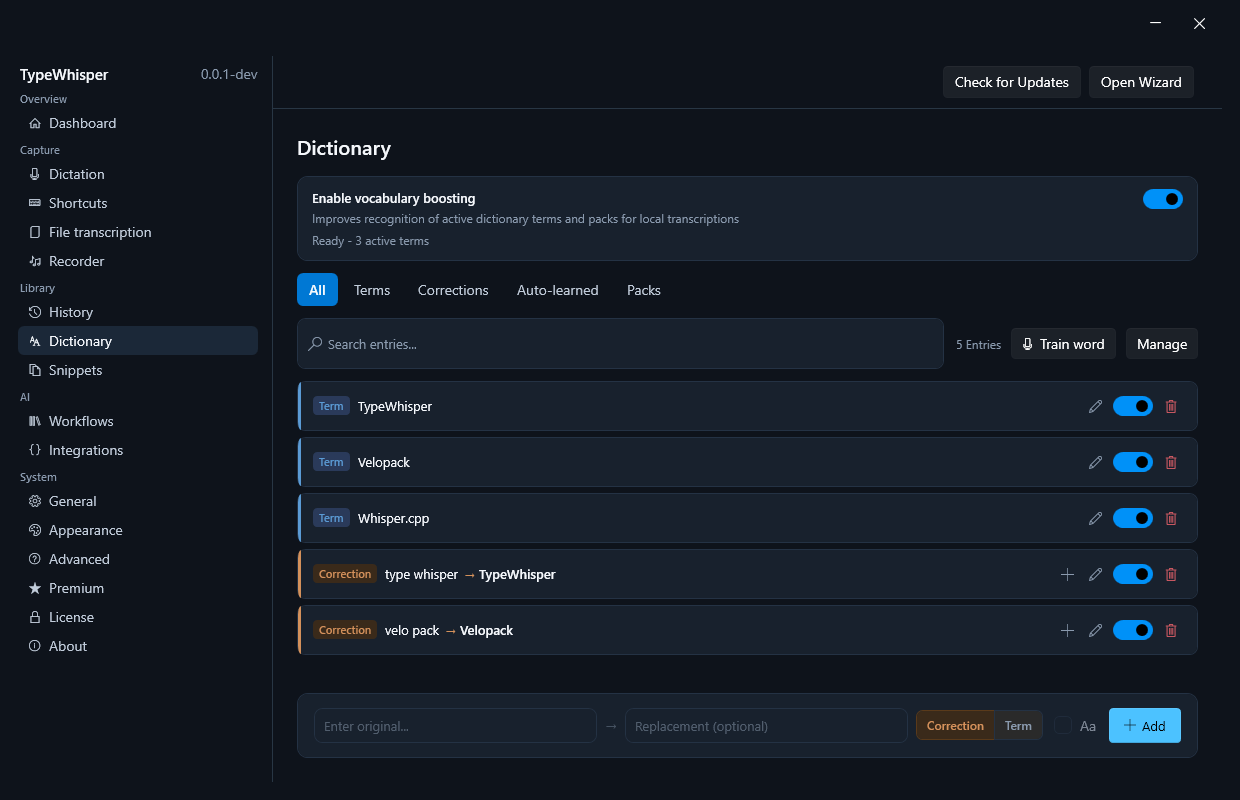Click the 5 Entries count
1240x800 pixels.
(x=978, y=344)
